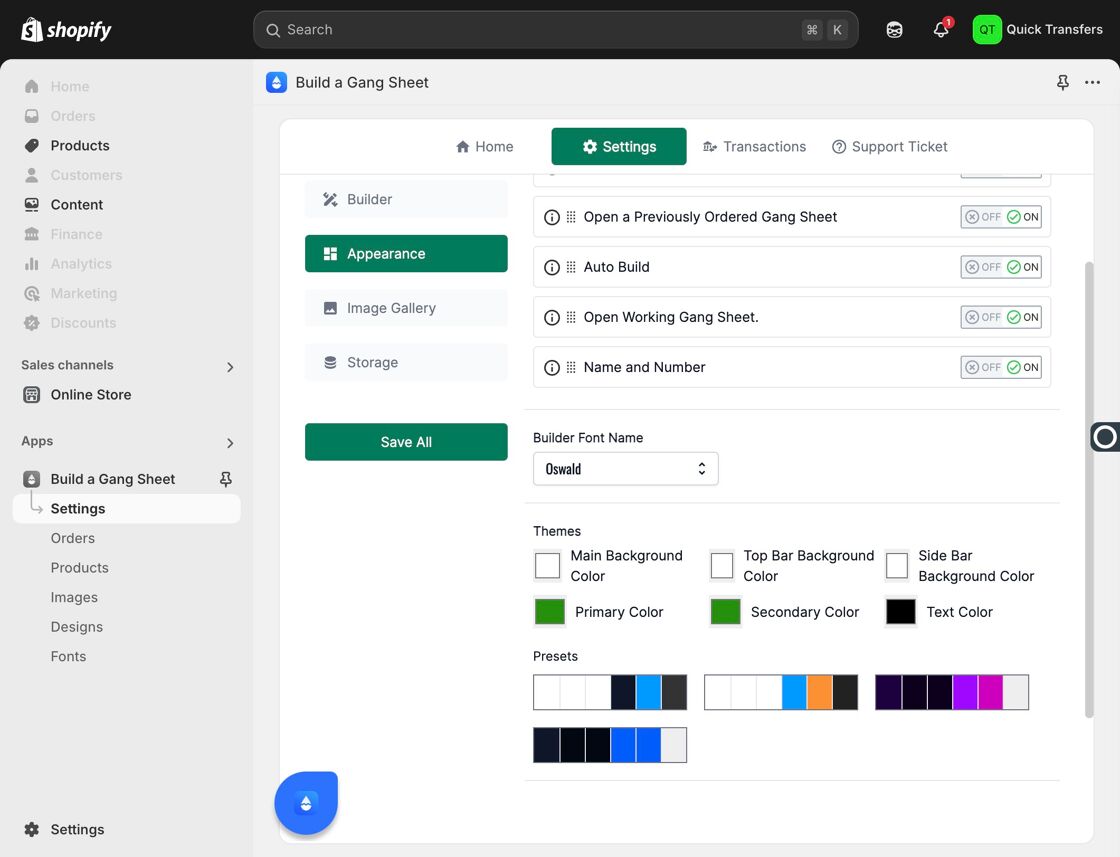Change the black Text Color swatch

pyautogui.click(x=901, y=612)
